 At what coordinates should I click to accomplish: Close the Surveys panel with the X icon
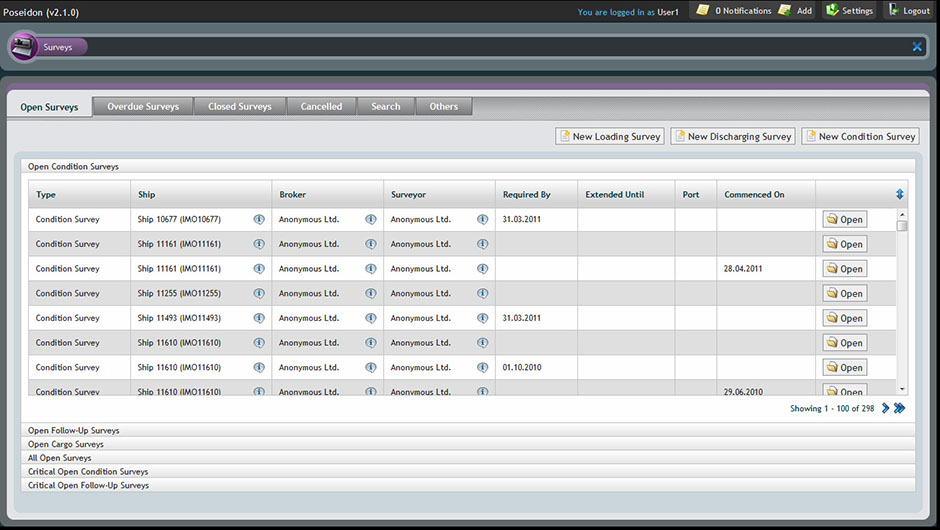pos(917,47)
